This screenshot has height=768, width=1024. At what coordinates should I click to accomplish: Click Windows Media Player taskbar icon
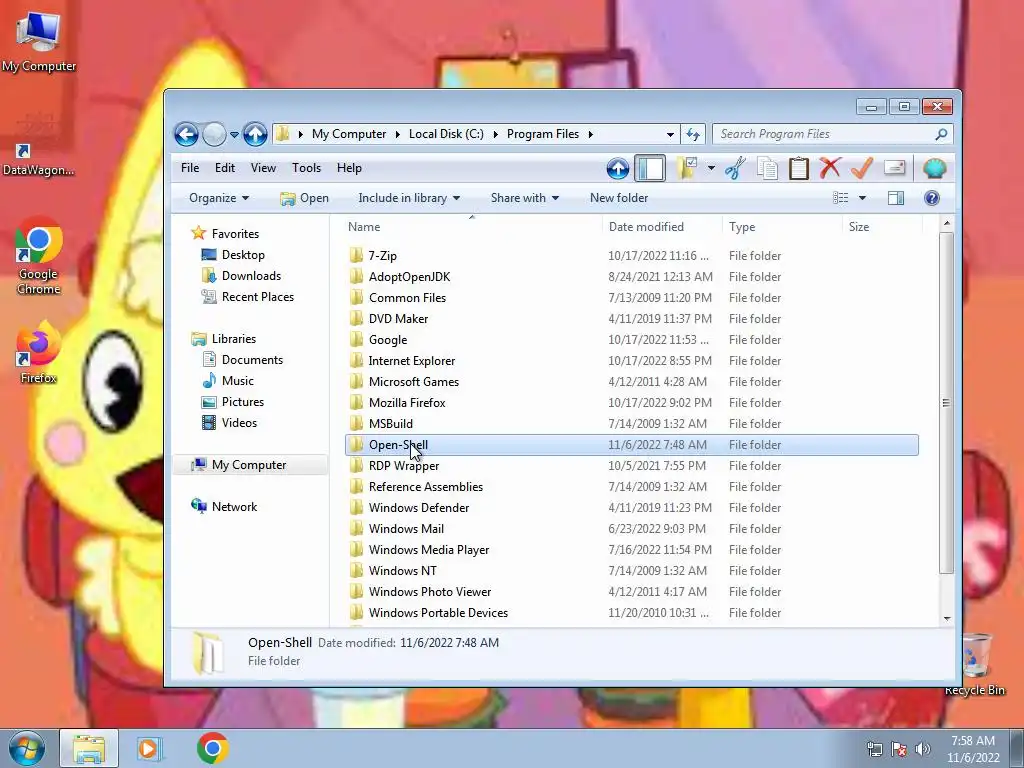point(149,748)
